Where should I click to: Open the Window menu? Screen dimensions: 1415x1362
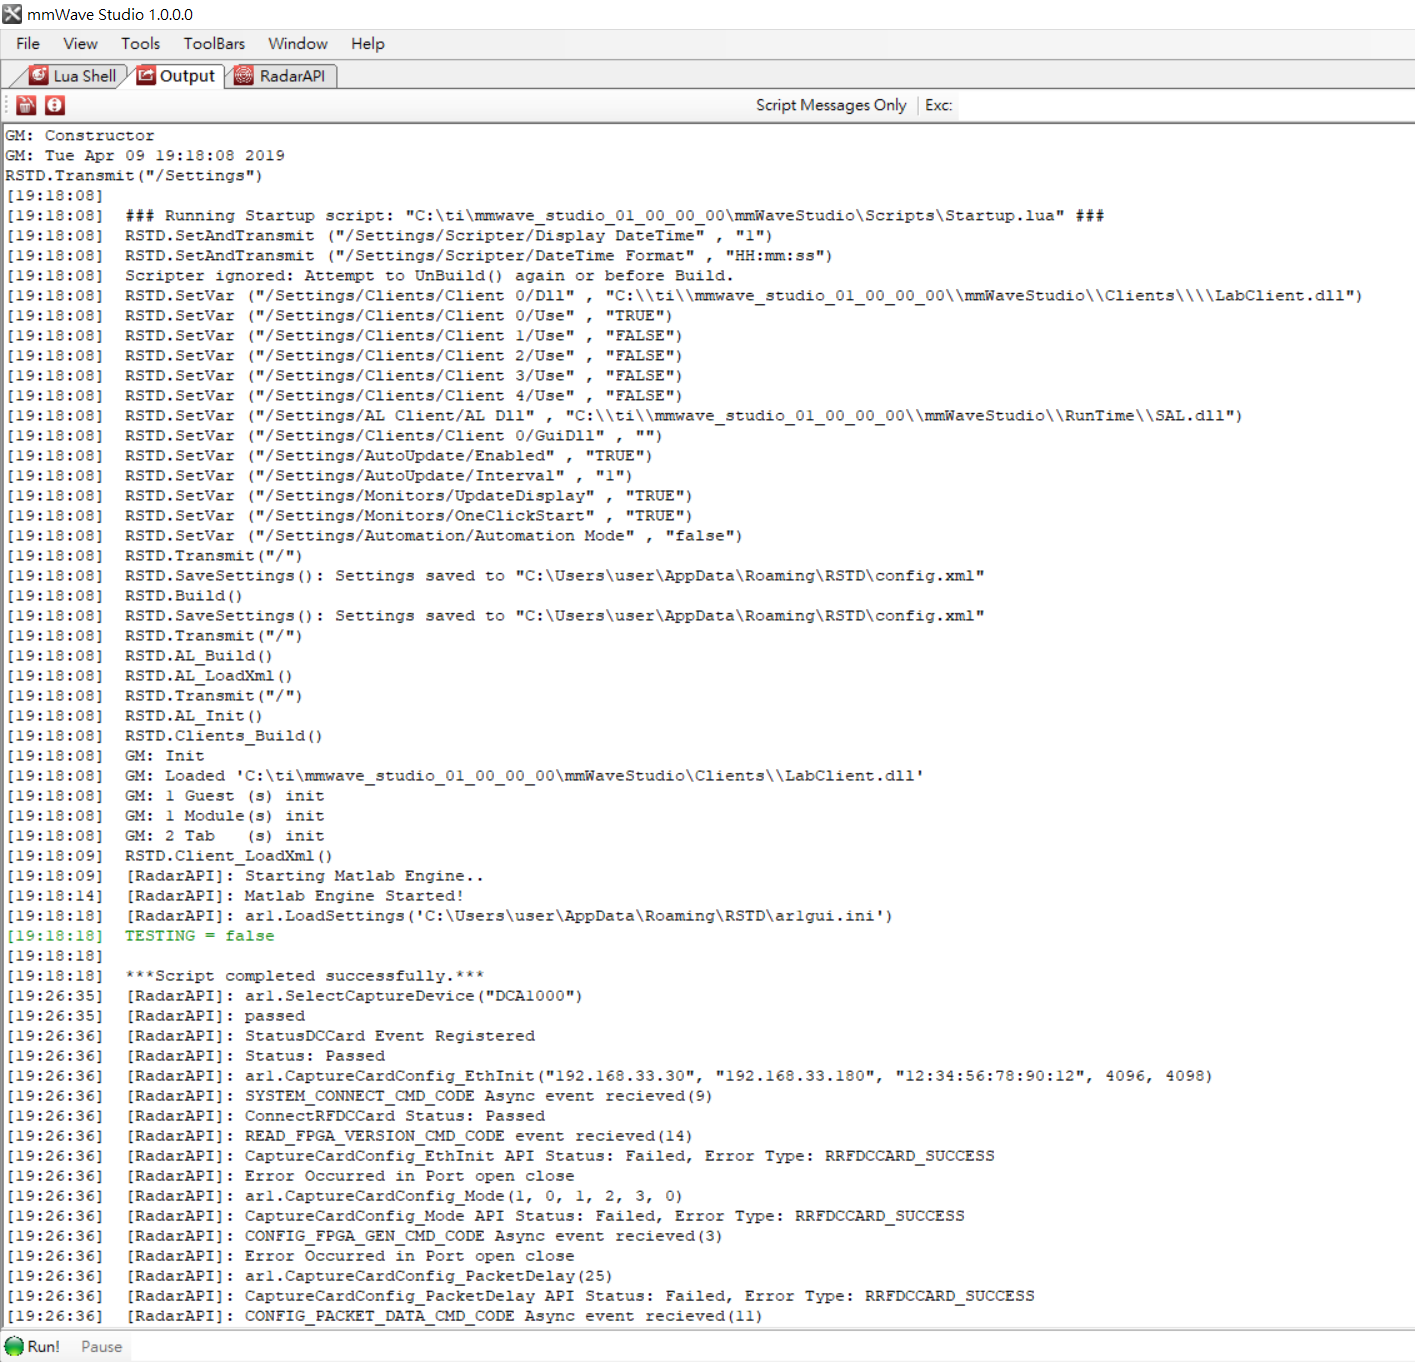tap(298, 44)
